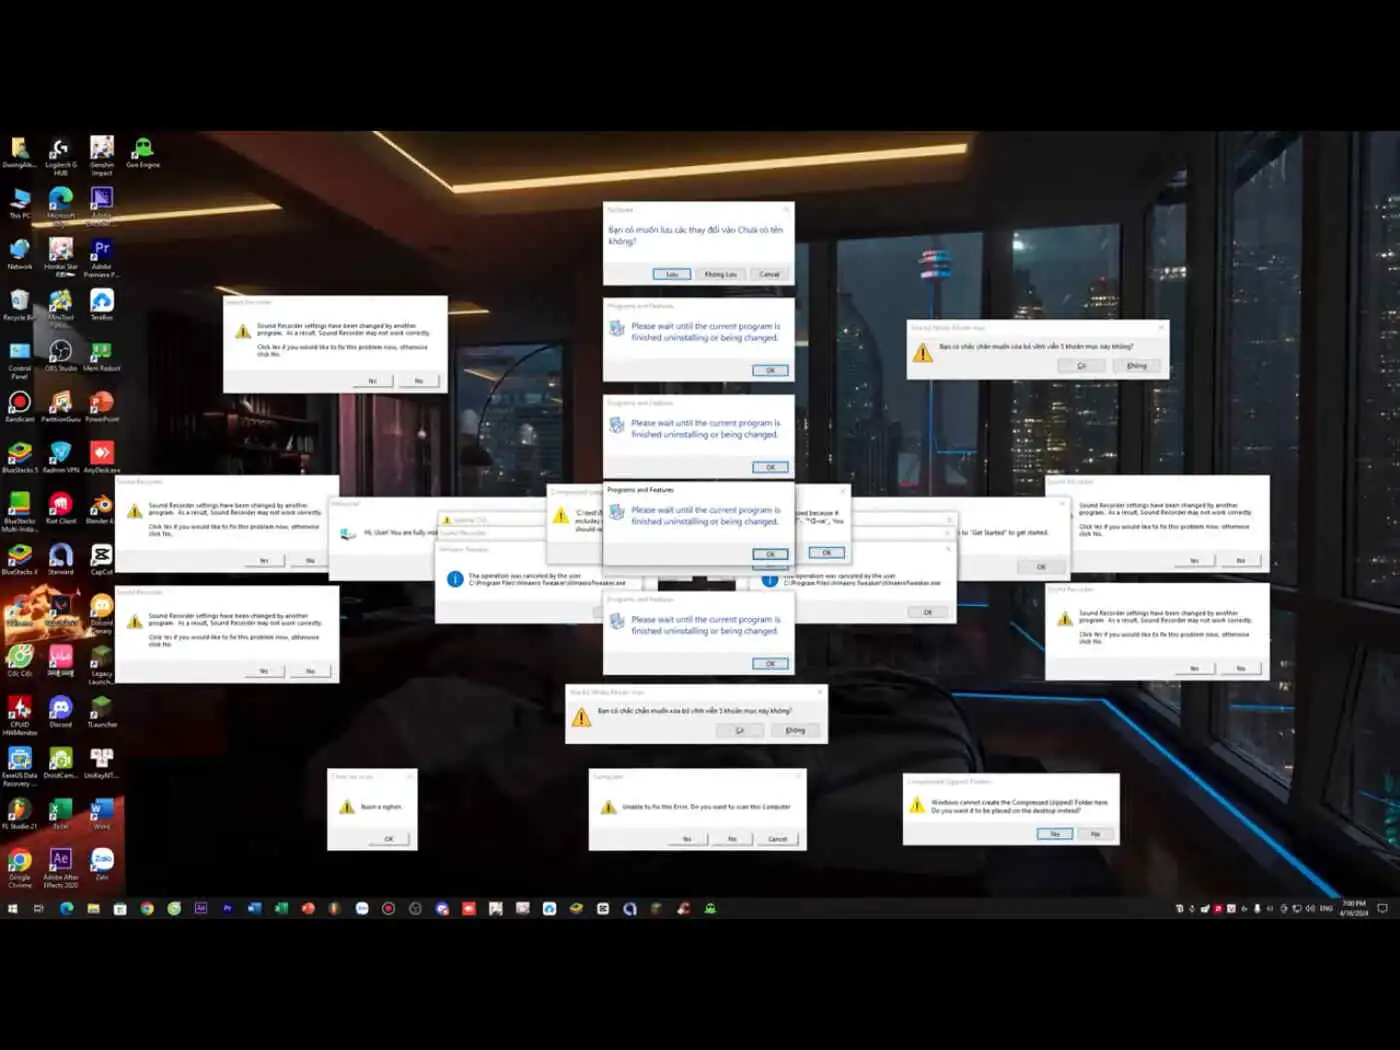Viewport: 1400px width, 1050px height.
Task: Open the TeraBox desktop shortcut
Action: click(x=101, y=305)
